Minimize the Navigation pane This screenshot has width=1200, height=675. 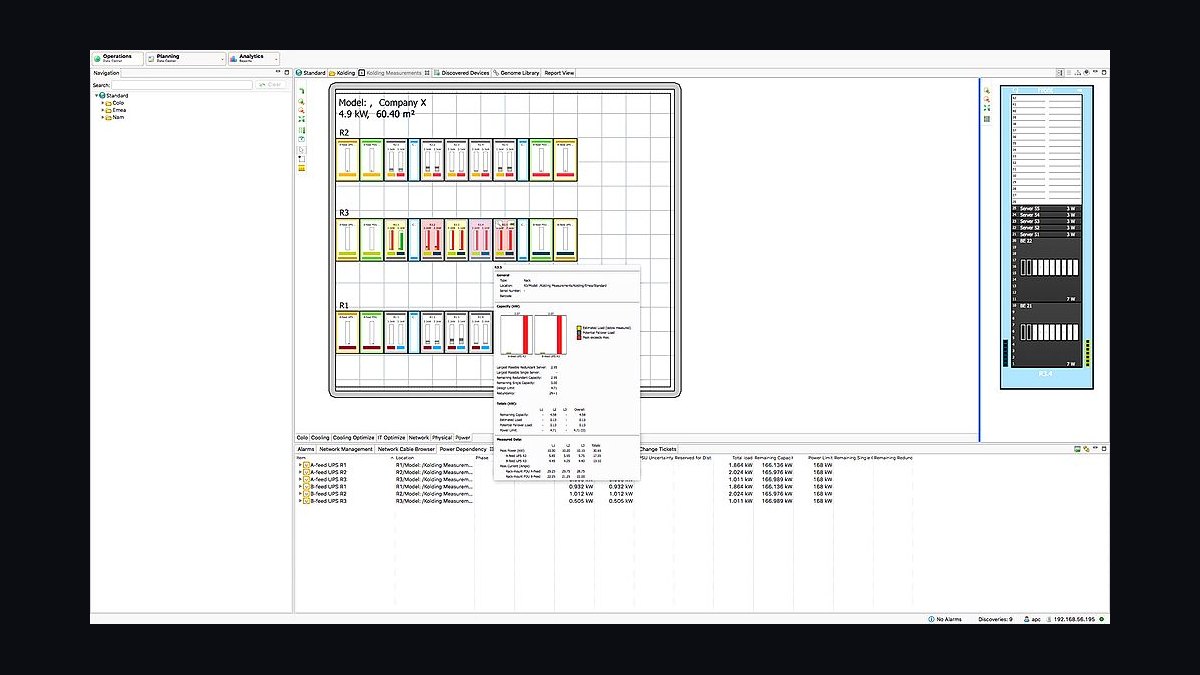[277, 73]
